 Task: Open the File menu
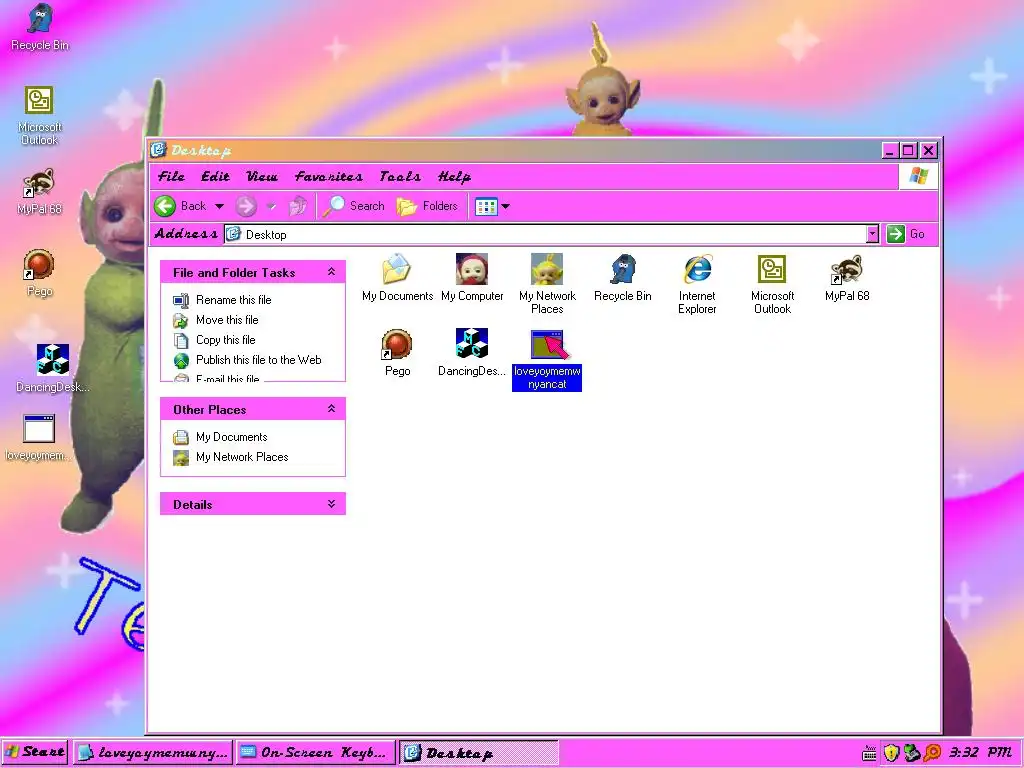tap(171, 176)
